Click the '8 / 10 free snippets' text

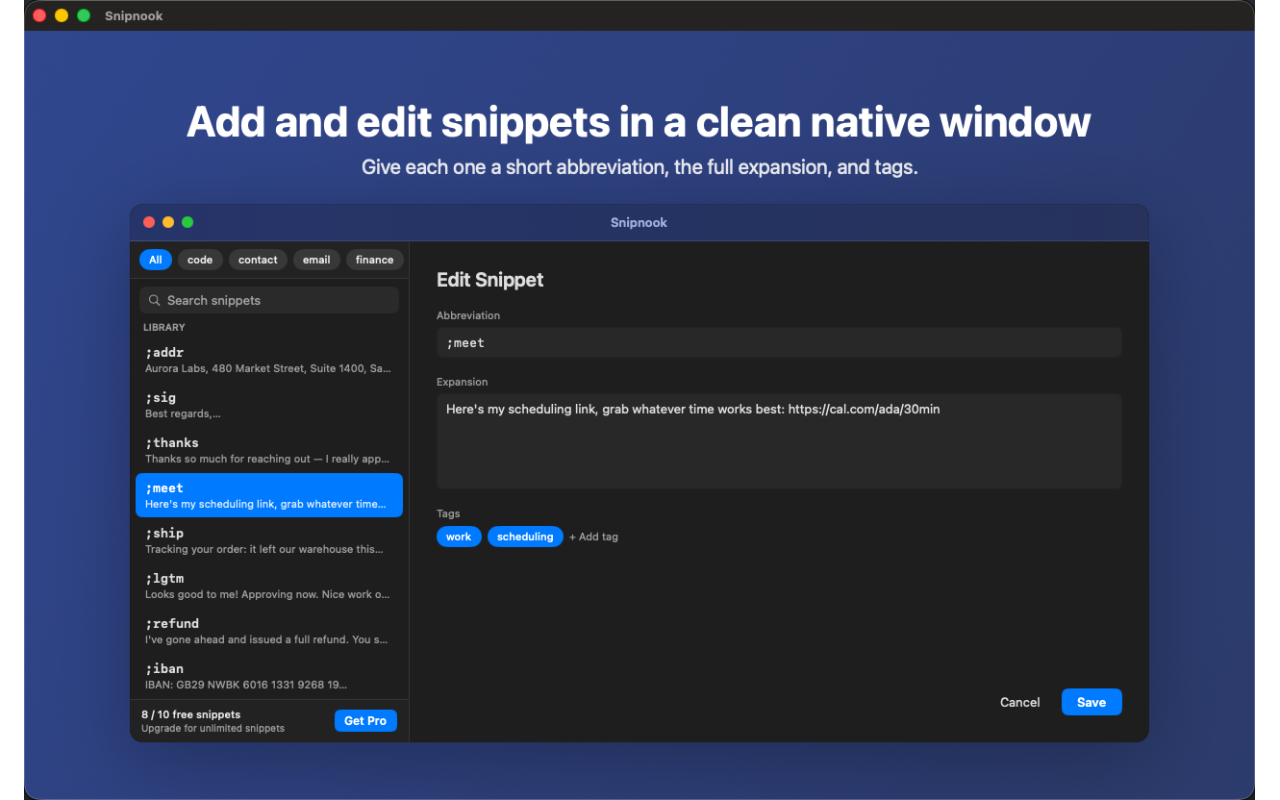coord(191,714)
